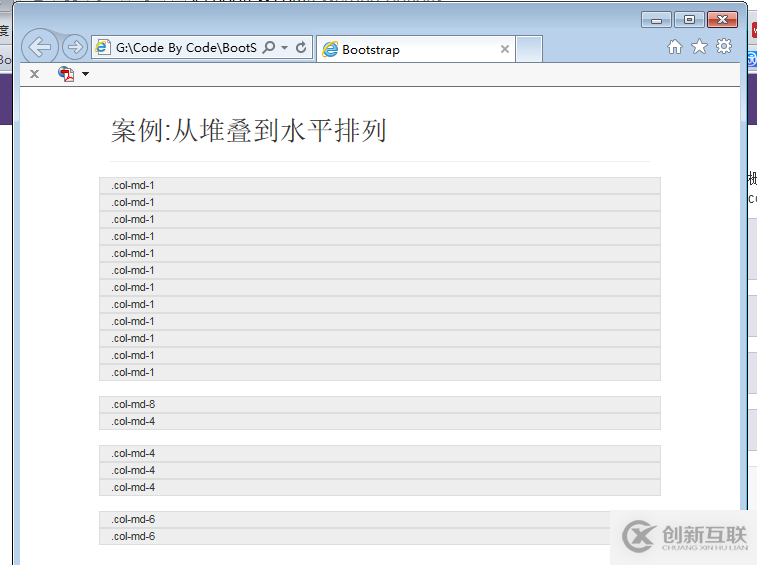Refresh the page with the reload icon

[301, 47]
